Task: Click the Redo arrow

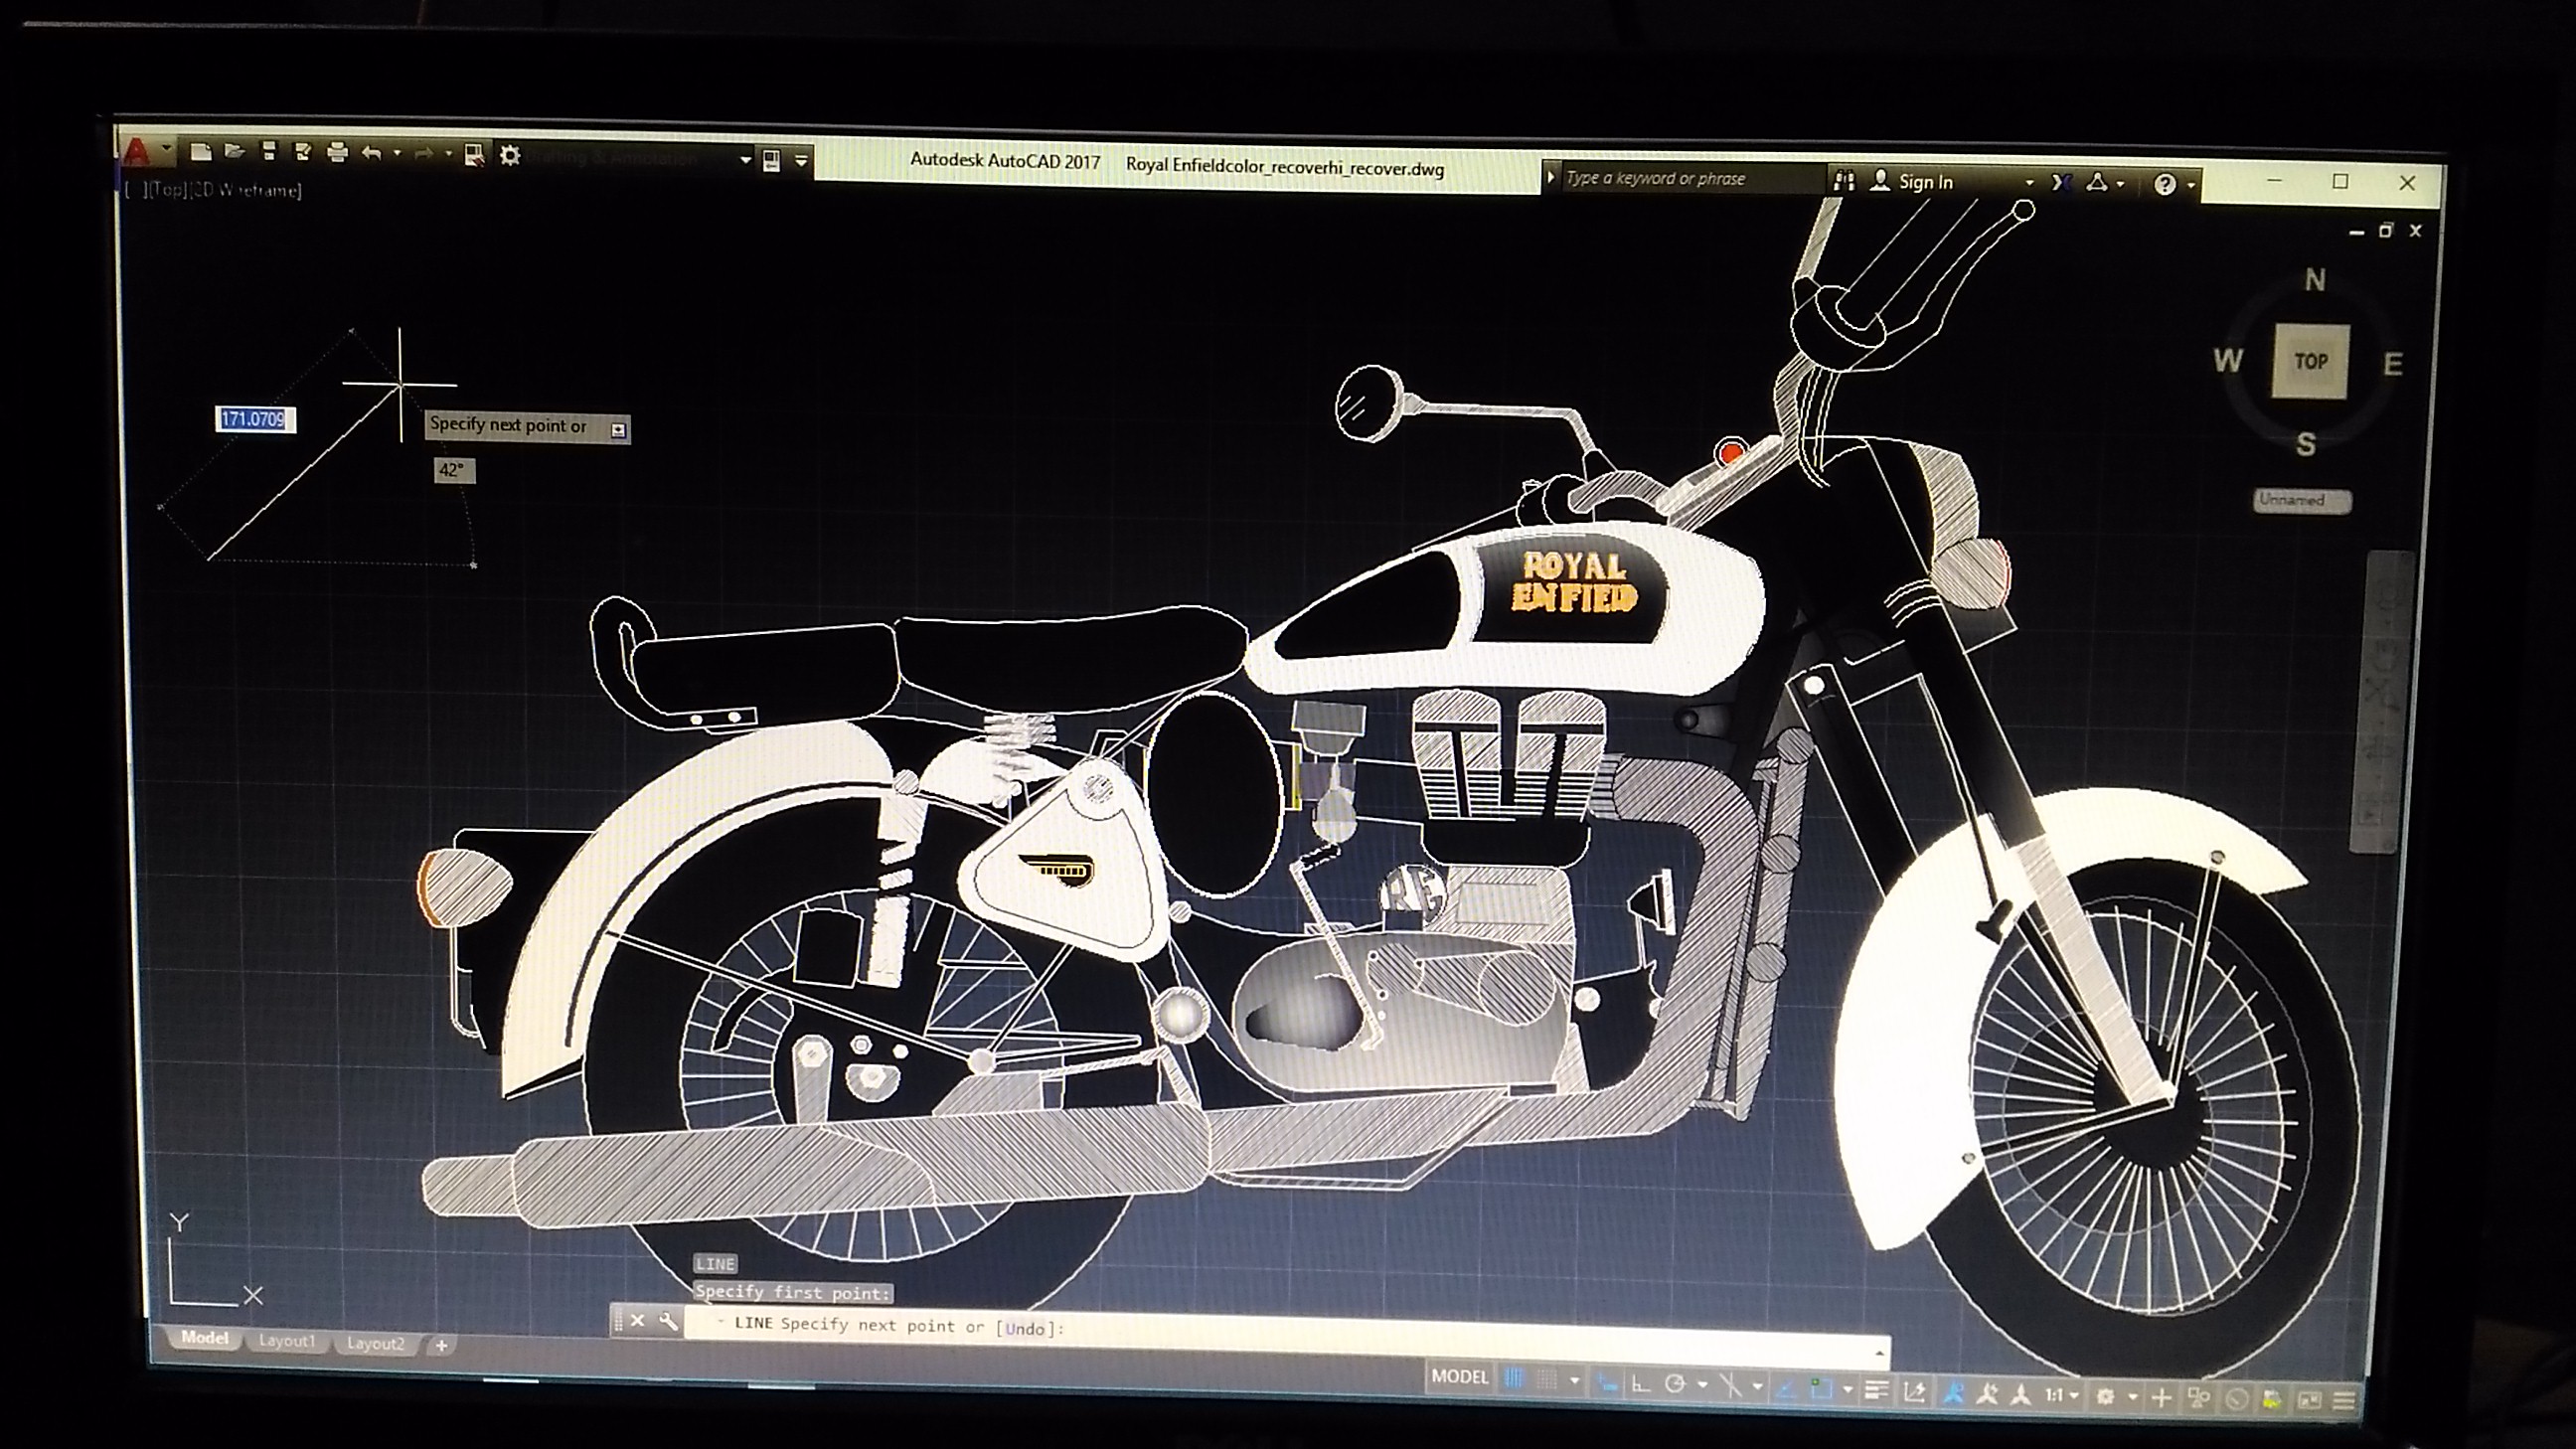Action: tap(424, 155)
